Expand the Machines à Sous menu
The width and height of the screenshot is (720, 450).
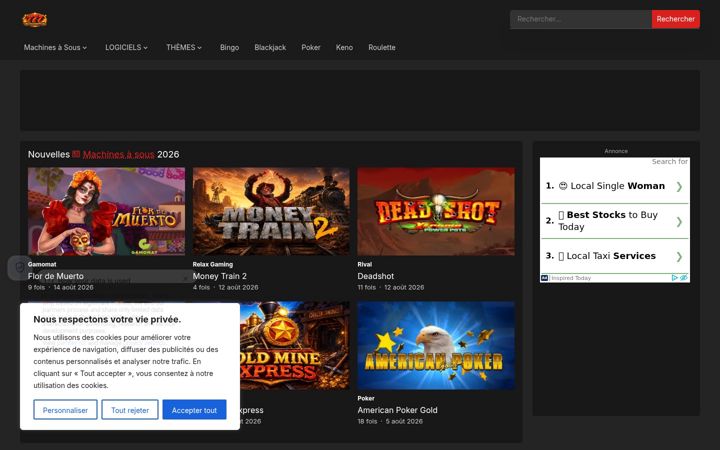tap(55, 47)
